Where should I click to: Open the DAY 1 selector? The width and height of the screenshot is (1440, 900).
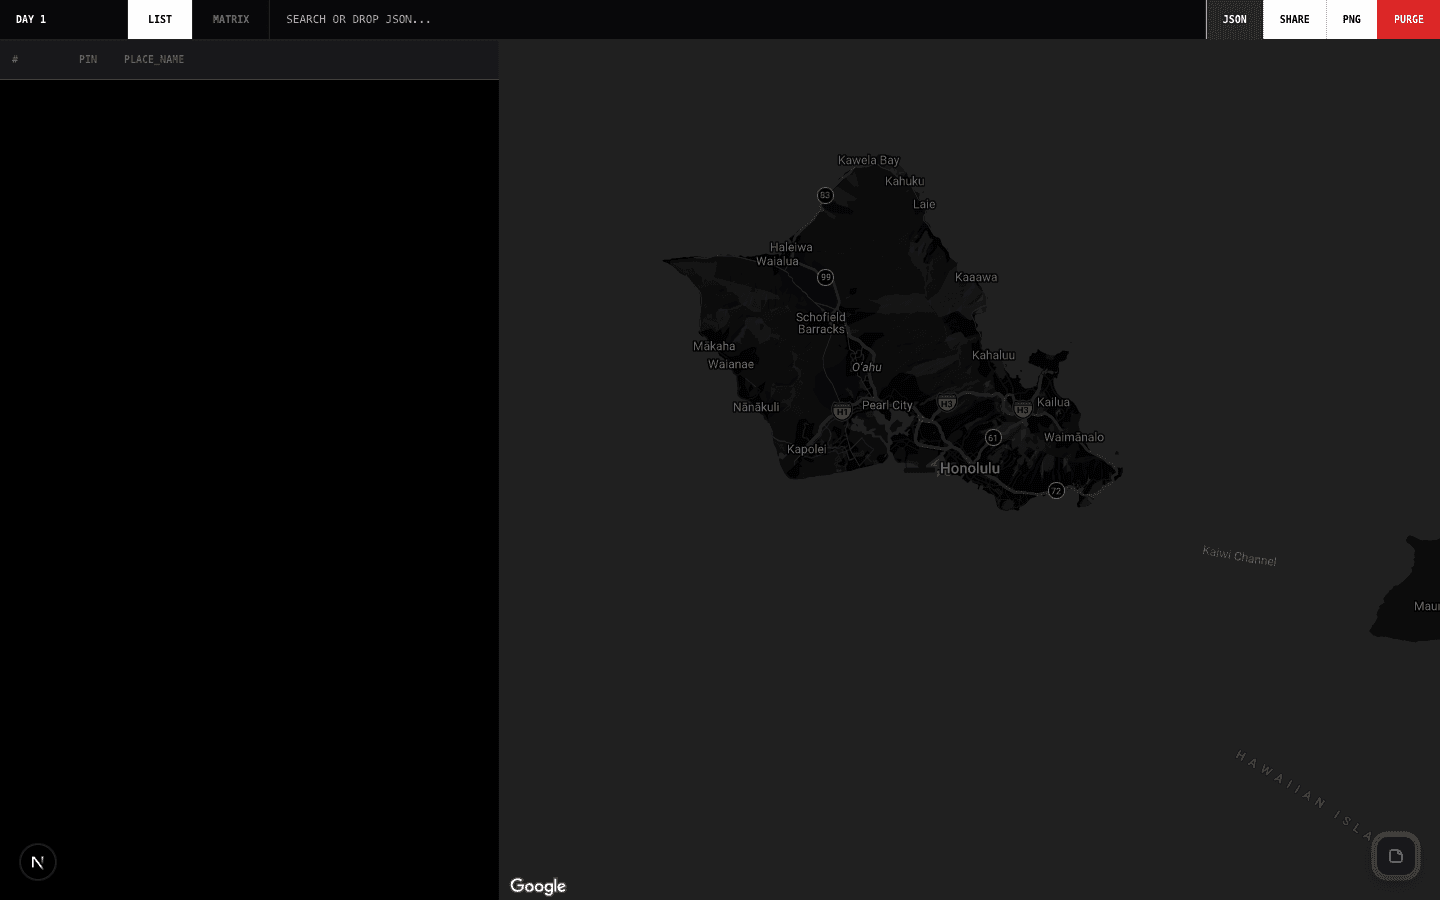tap(30, 19)
